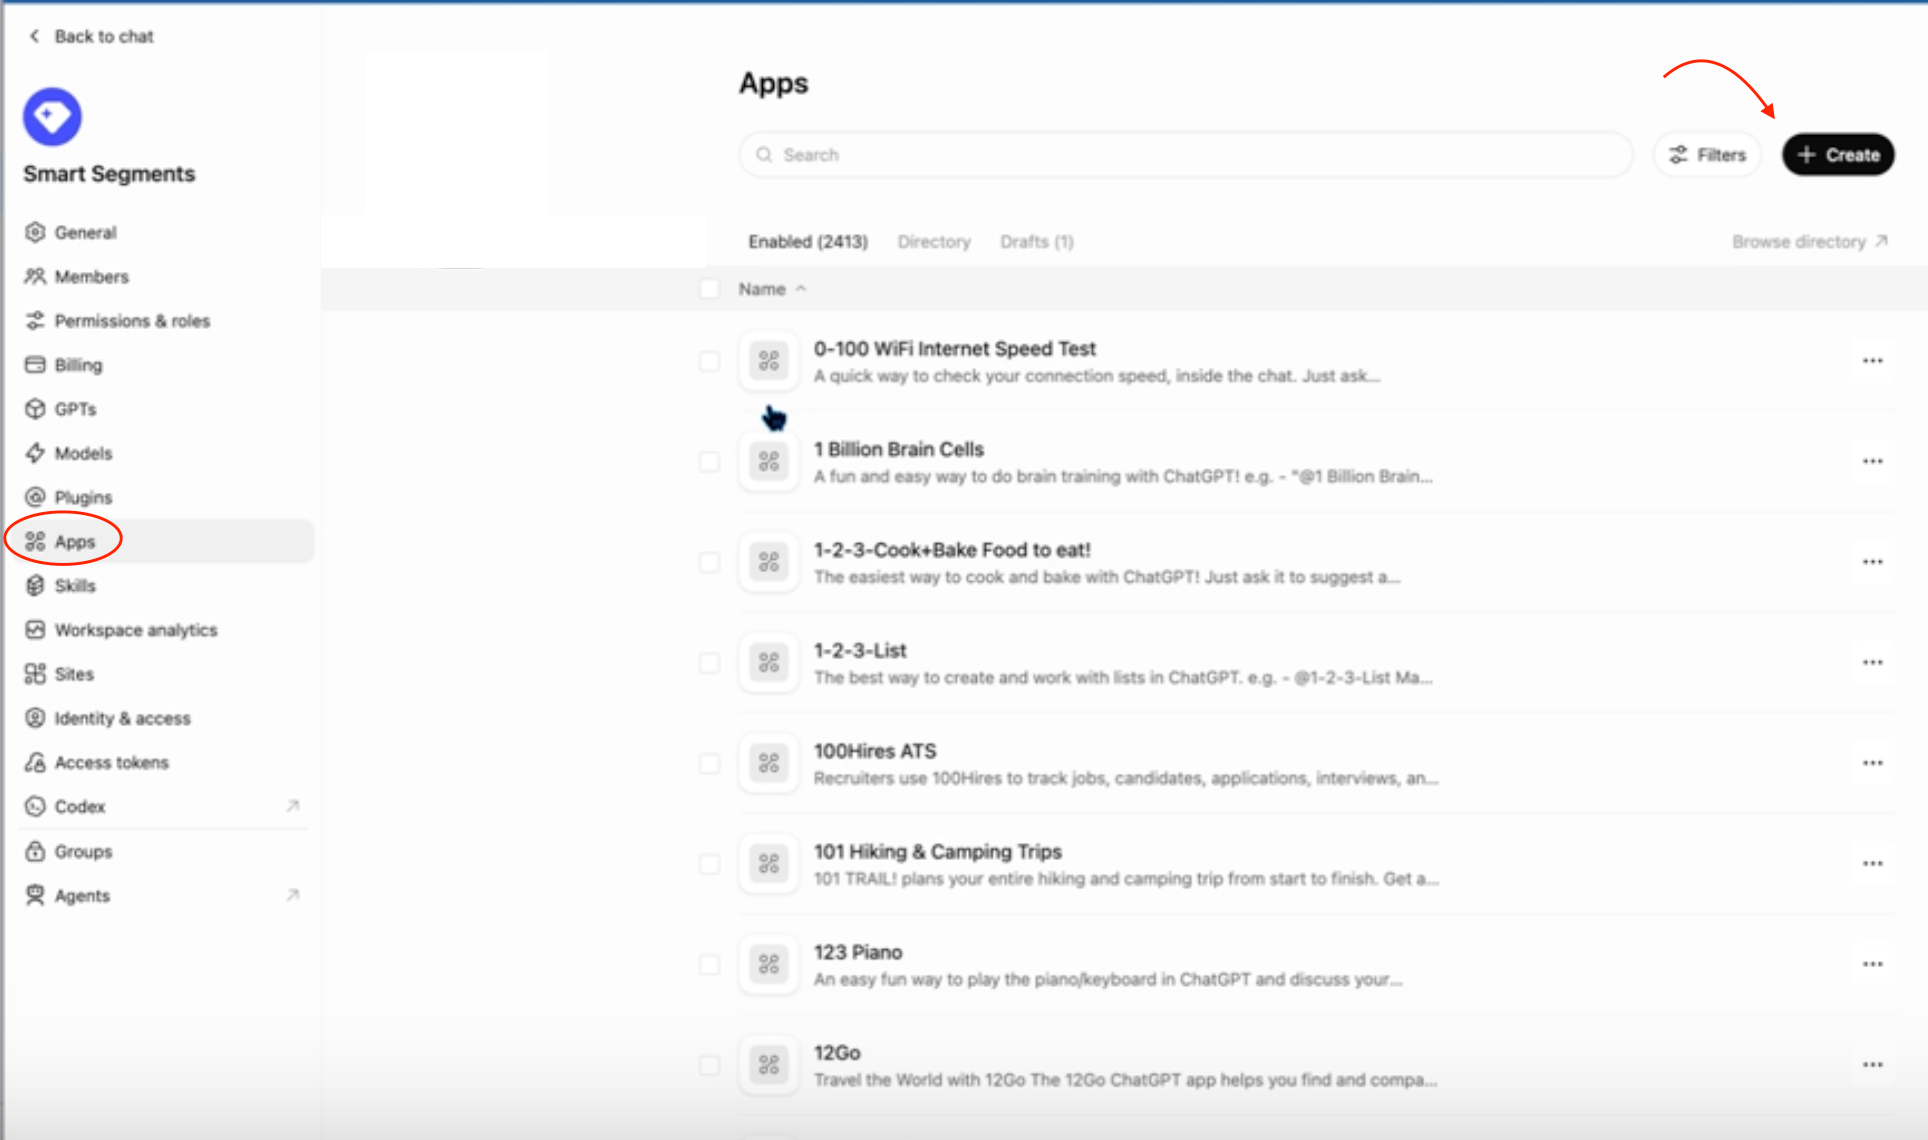The image size is (1928, 1140).
Task: Open more options for 1 Billion Brain Cells
Action: pyautogui.click(x=1872, y=461)
